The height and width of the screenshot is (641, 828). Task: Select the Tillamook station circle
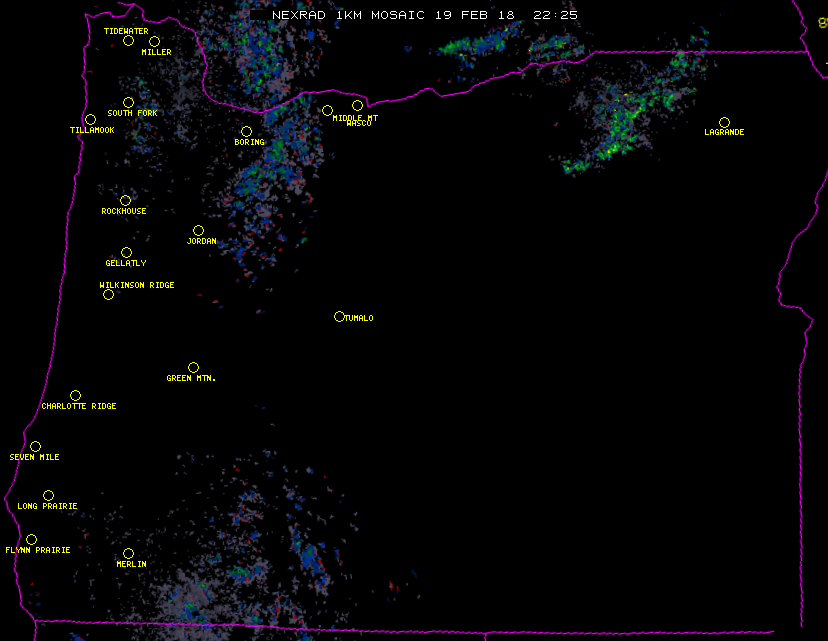click(90, 120)
